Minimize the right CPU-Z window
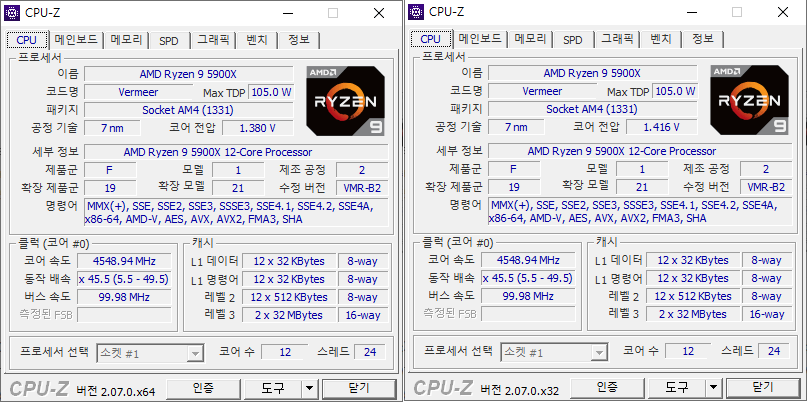Image resolution: width=807 pixels, height=402 pixels. [690, 13]
